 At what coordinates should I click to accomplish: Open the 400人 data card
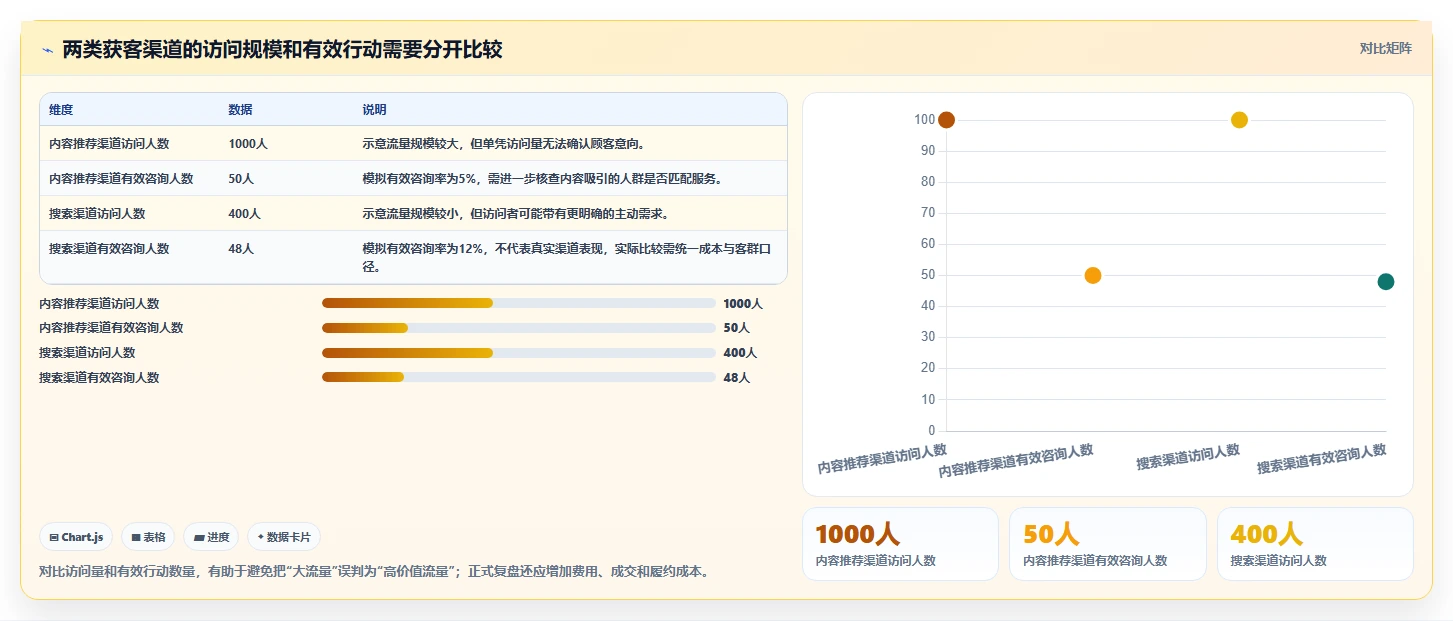click(x=1314, y=544)
